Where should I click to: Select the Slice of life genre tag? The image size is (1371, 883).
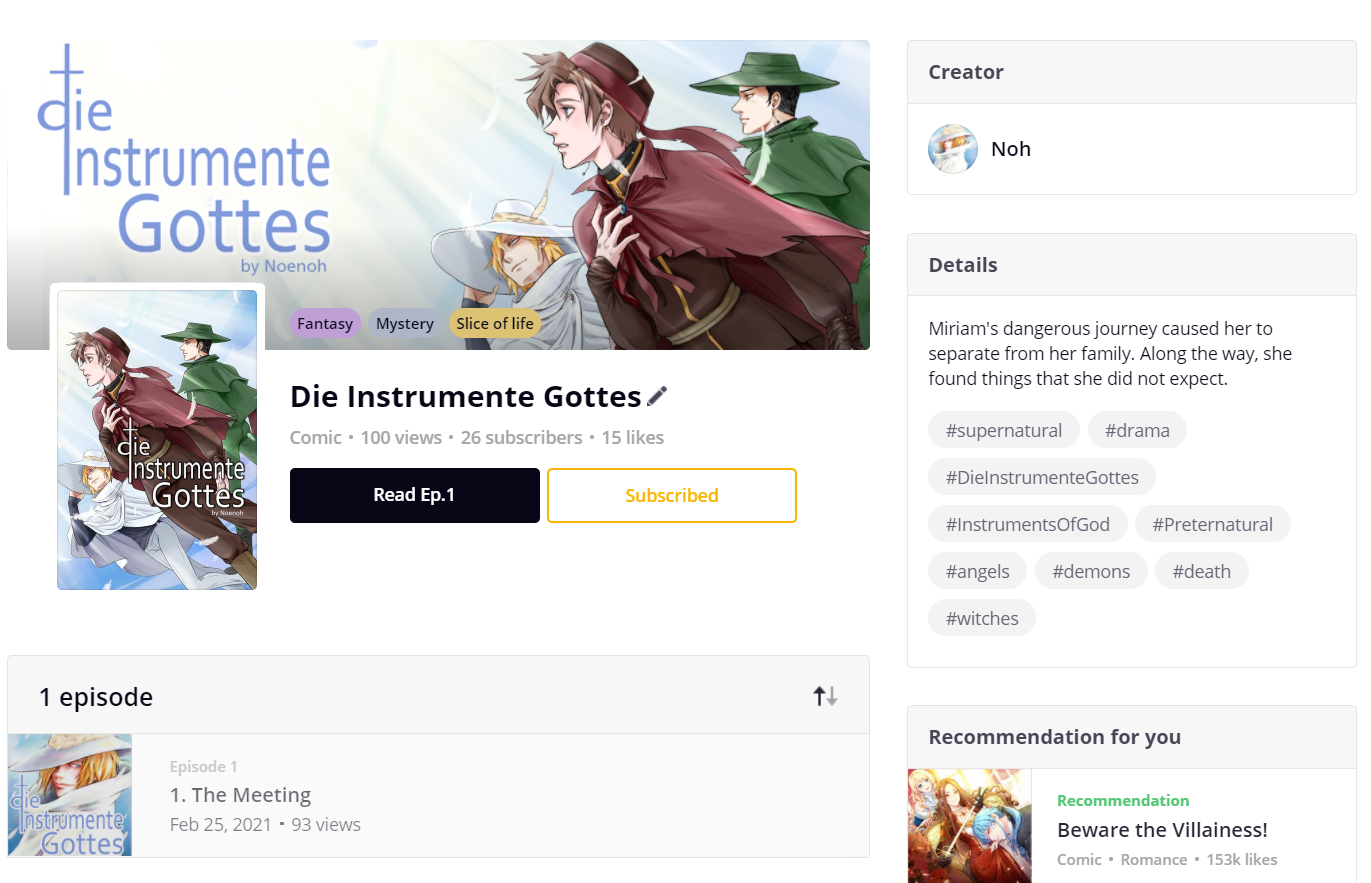coord(494,323)
